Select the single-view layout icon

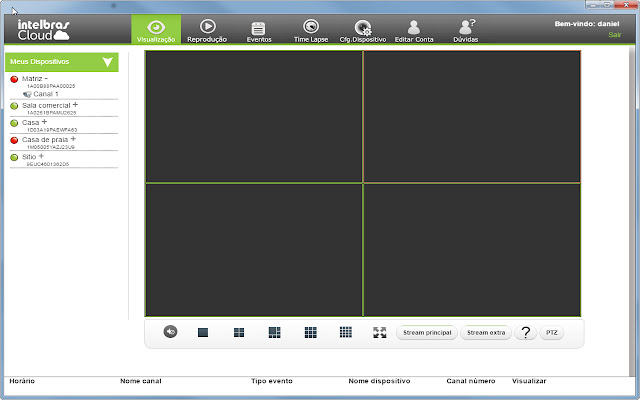202,332
